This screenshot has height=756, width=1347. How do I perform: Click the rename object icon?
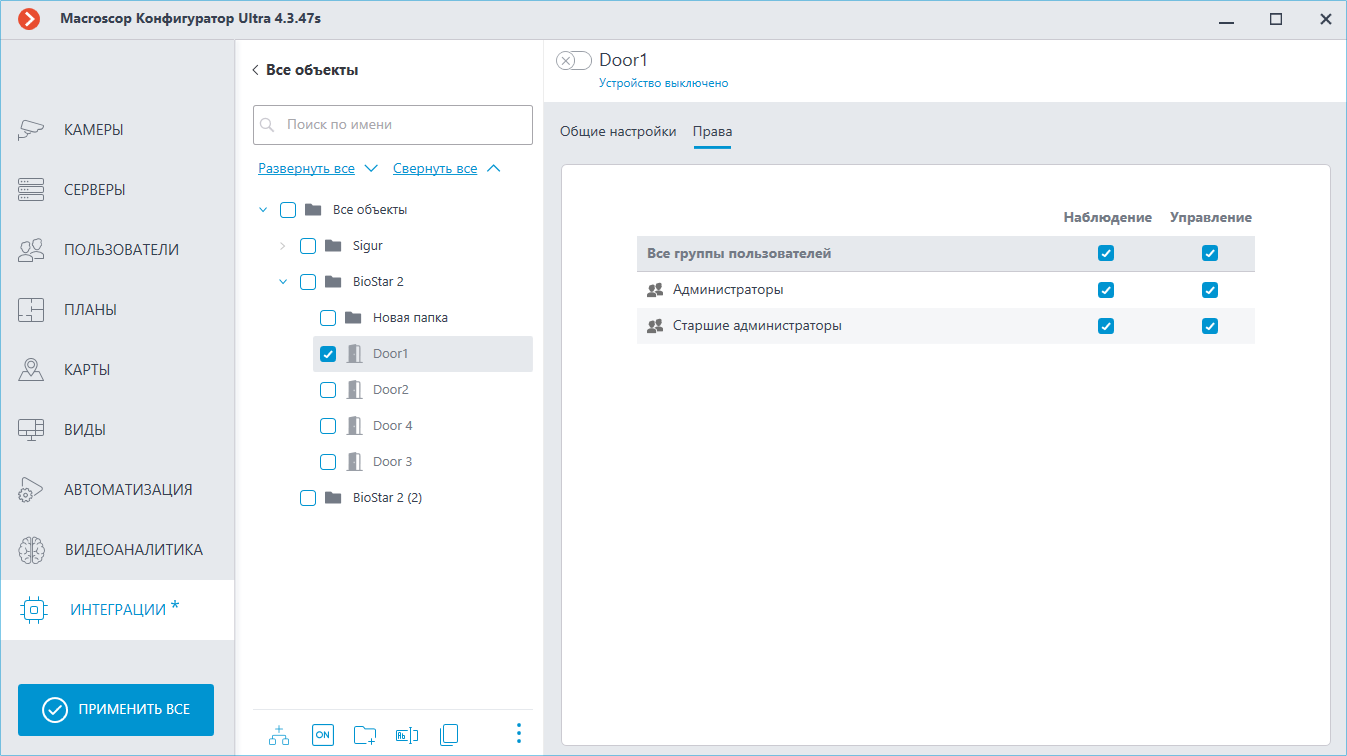[407, 735]
